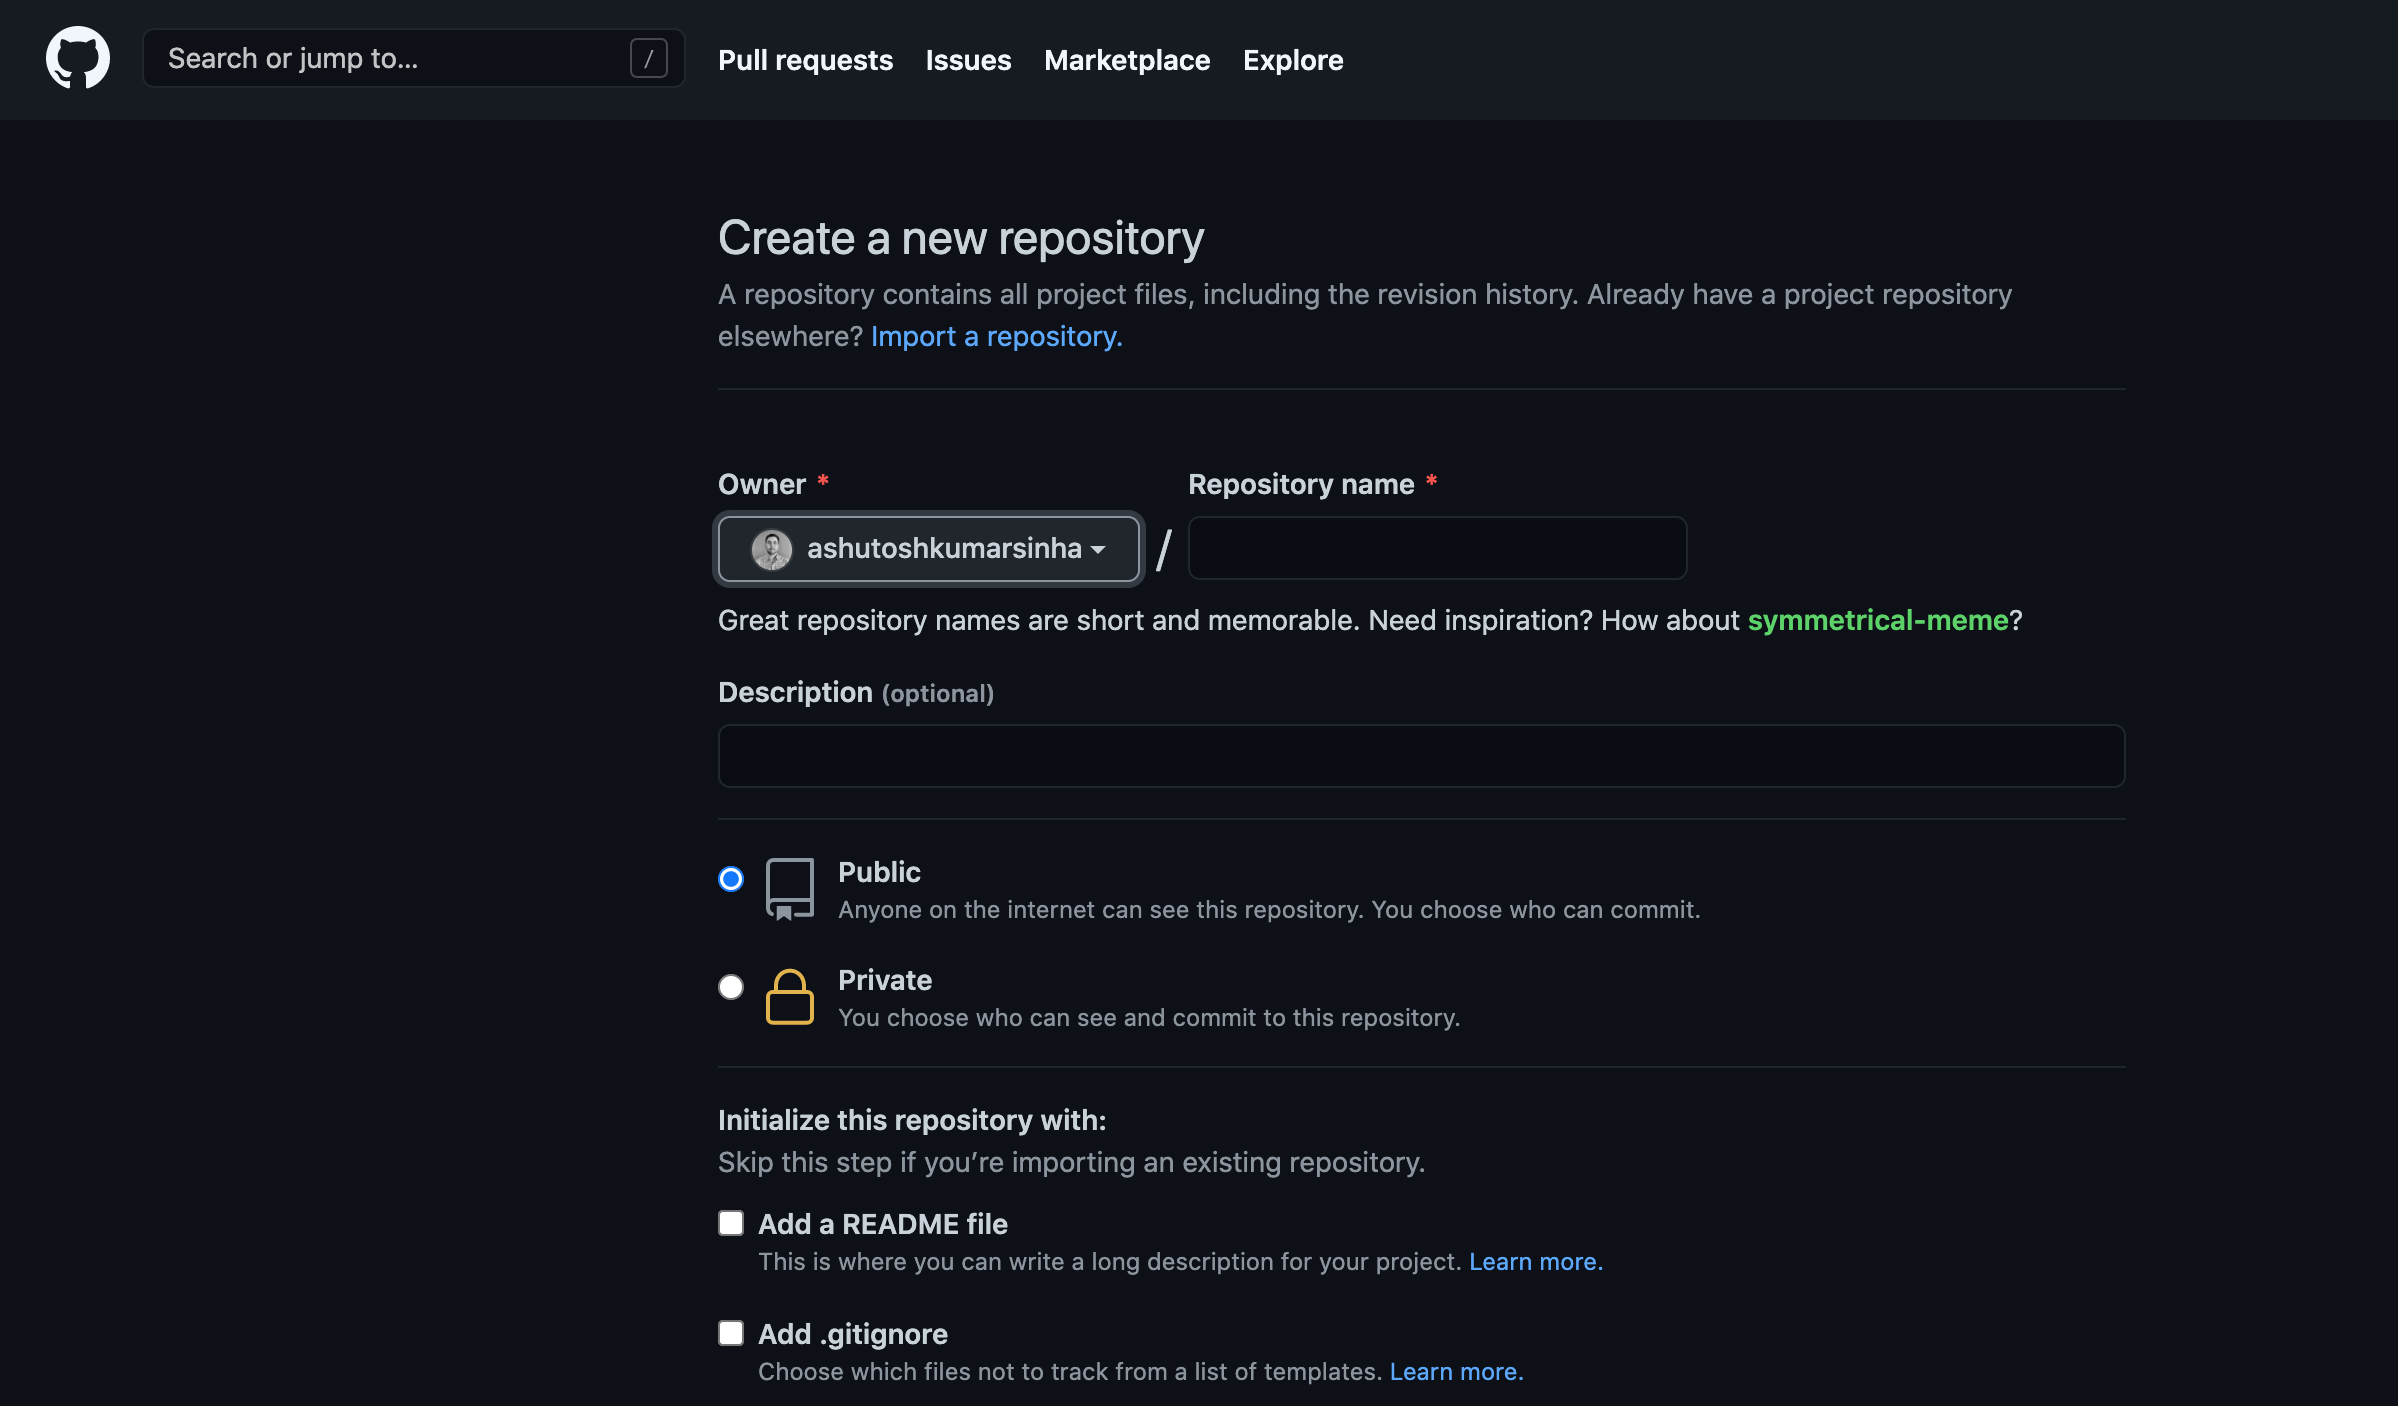Open Explore in the top navigation
This screenshot has width=2398, height=1406.
[x=1293, y=60]
